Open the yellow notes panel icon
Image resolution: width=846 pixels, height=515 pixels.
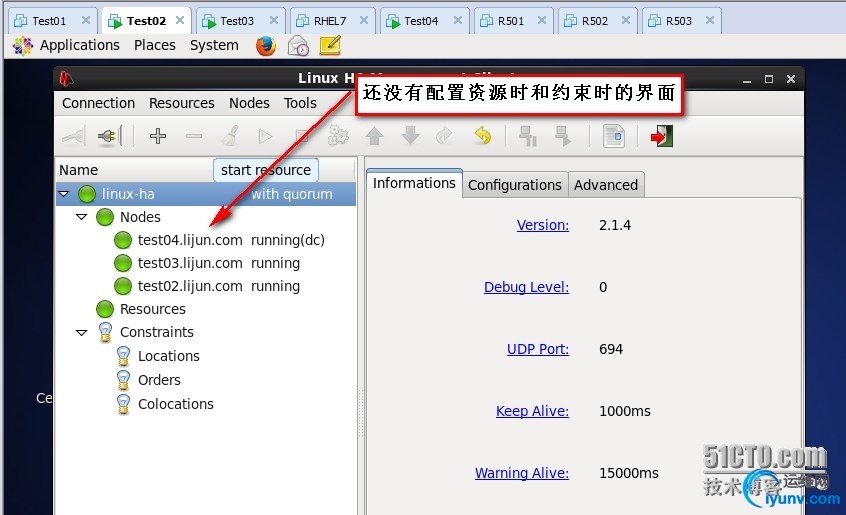pyautogui.click(x=330, y=45)
